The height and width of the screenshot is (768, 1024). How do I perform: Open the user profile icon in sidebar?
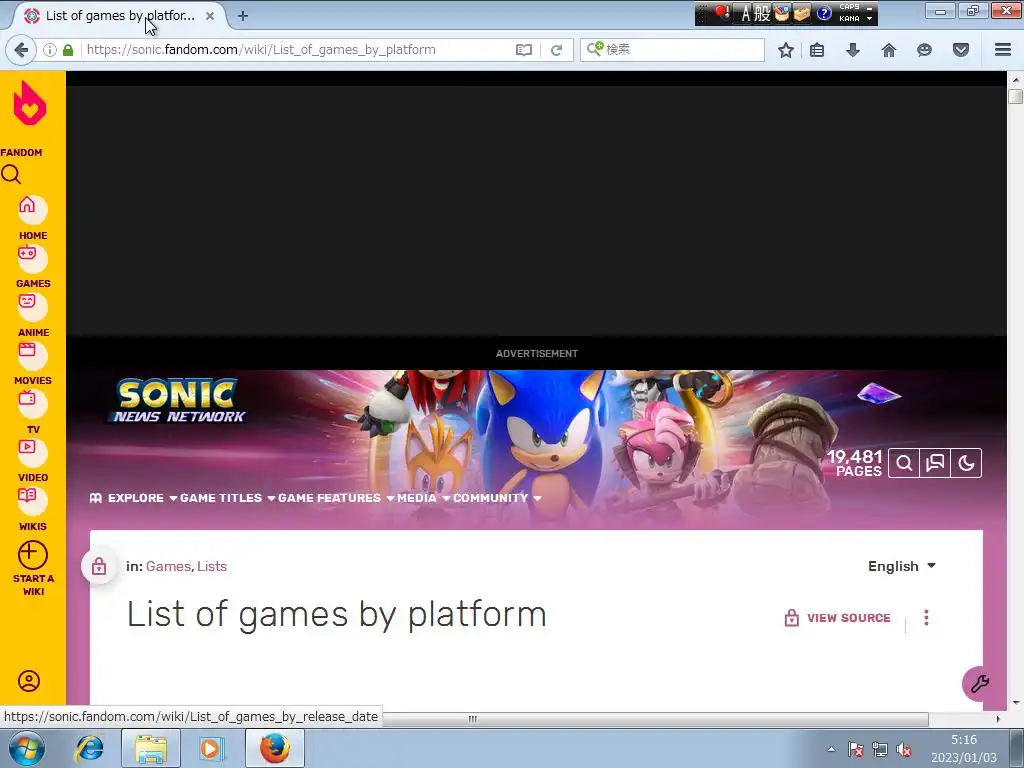(x=29, y=681)
